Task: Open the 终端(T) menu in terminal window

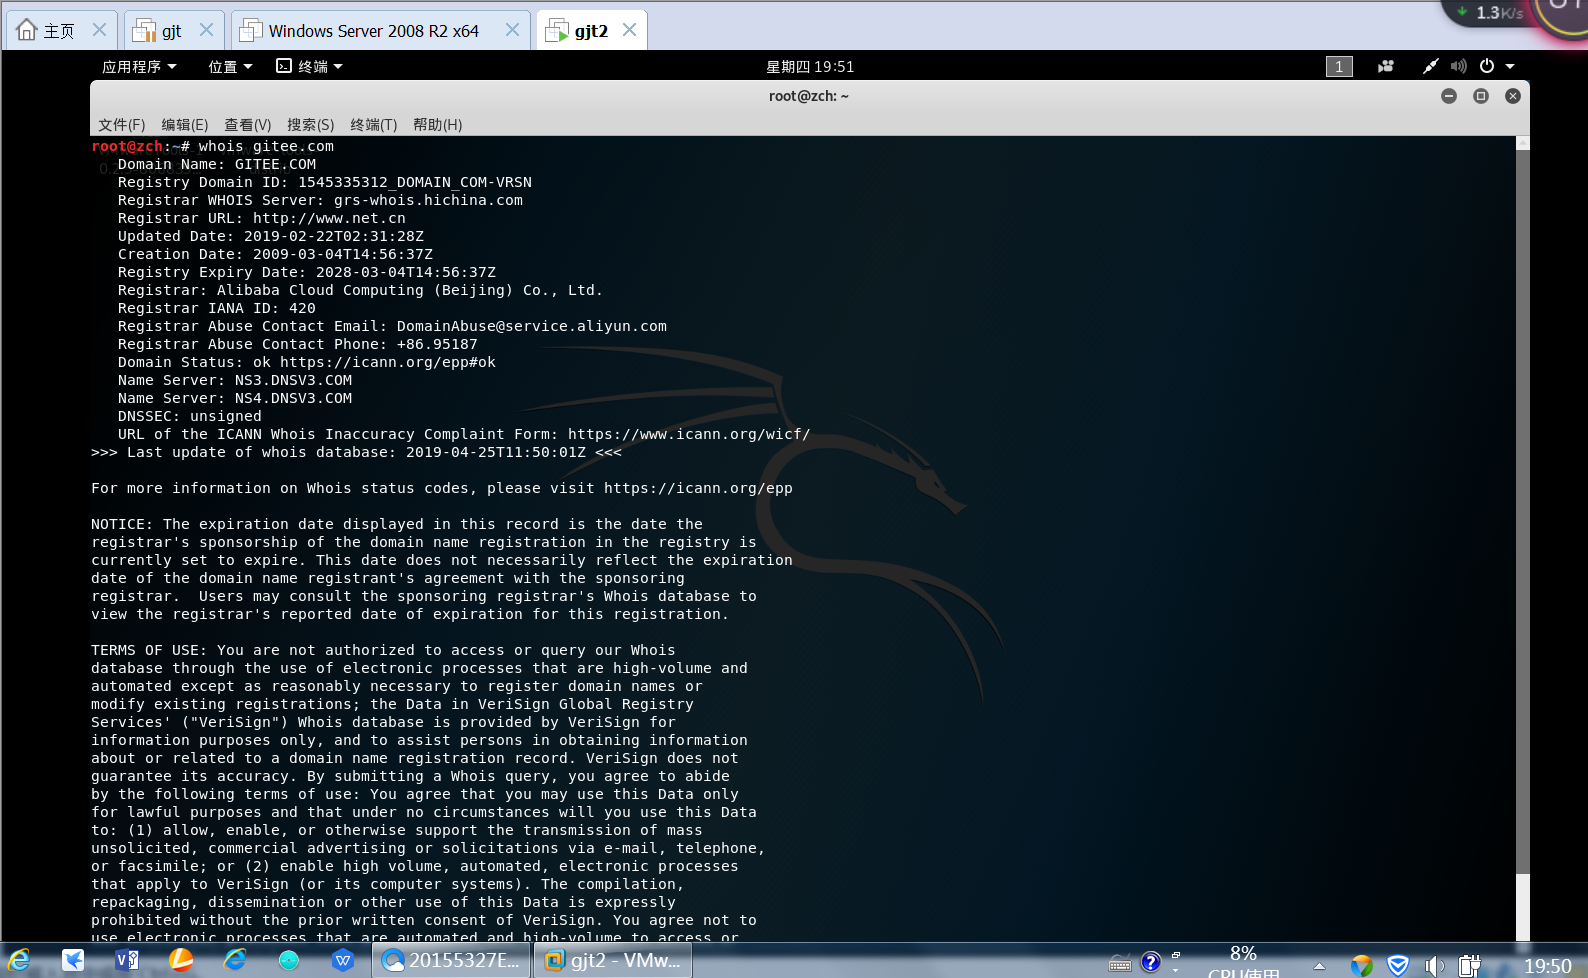Action: (374, 125)
